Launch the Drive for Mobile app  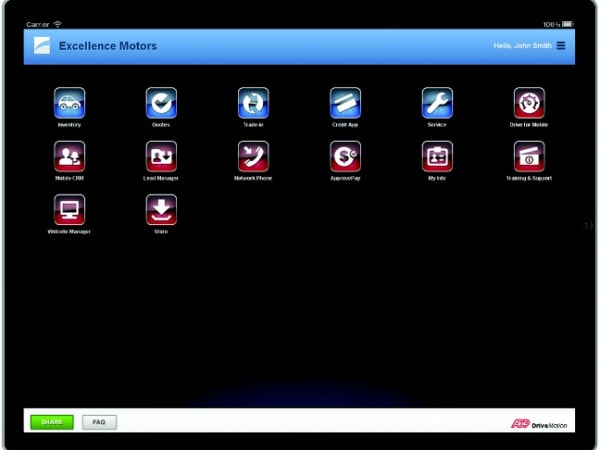click(529, 103)
